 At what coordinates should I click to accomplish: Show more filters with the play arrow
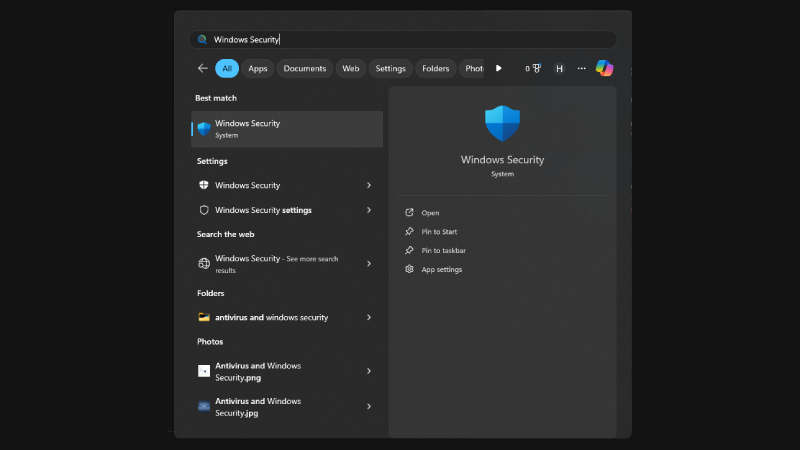(498, 68)
